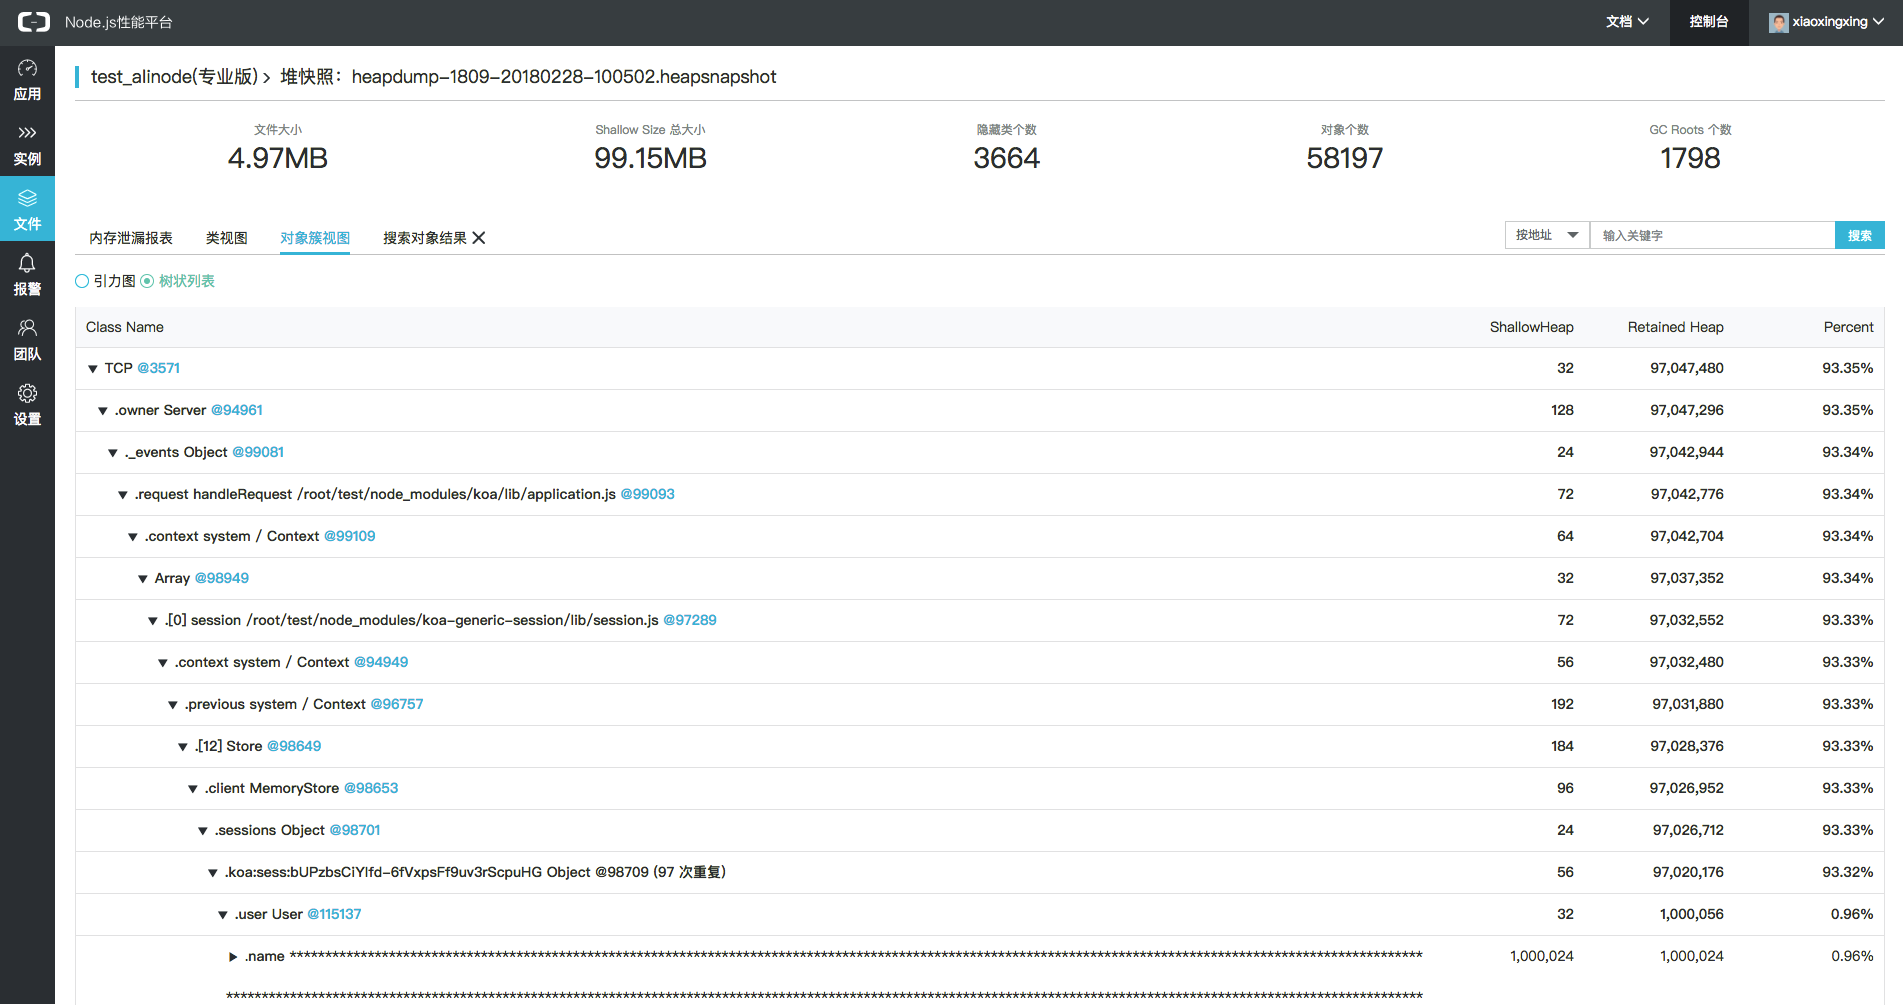Screen dimensions: 1903x1005
Task: Select the 树状列表 radio button
Action: pyautogui.click(x=147, y=282)
